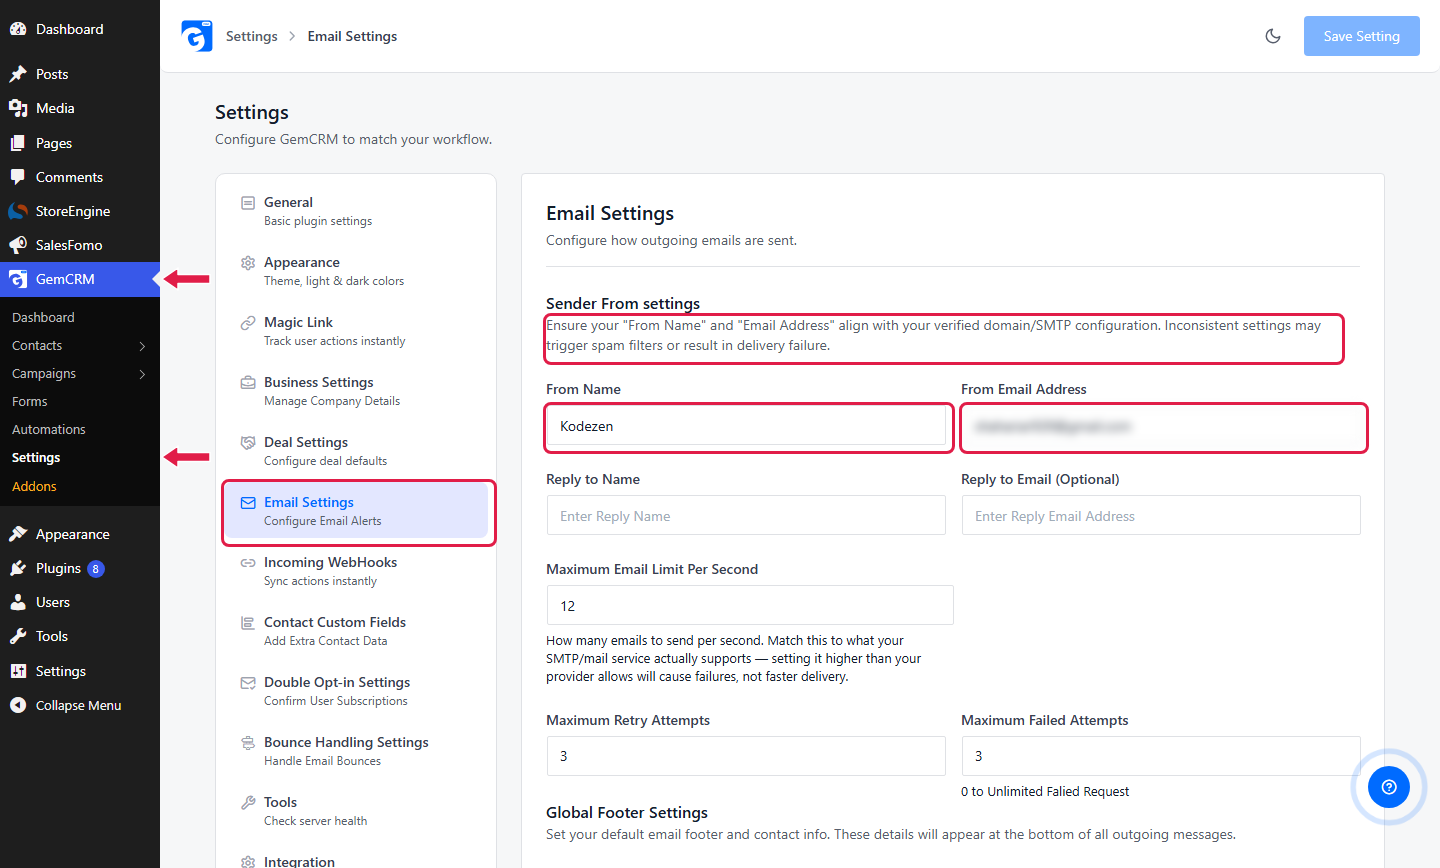The width and height of the screenshot is (1440, 868).
Task: Open Business Settings section
Action: (356, 391)
